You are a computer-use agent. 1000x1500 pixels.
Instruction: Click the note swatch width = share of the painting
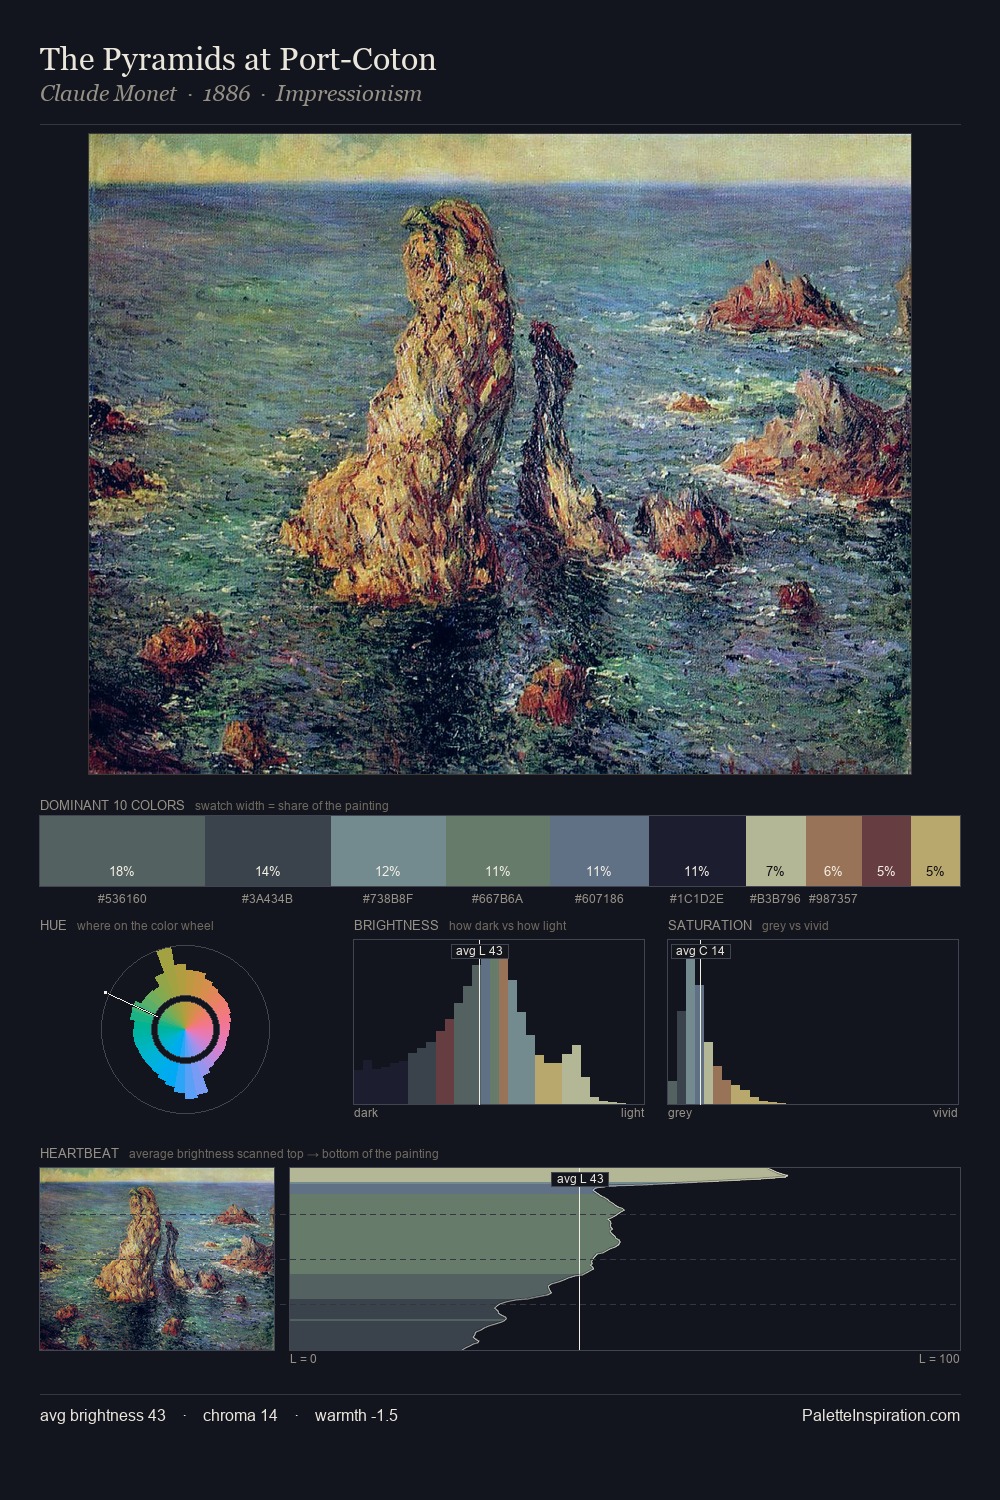(292, 806)
